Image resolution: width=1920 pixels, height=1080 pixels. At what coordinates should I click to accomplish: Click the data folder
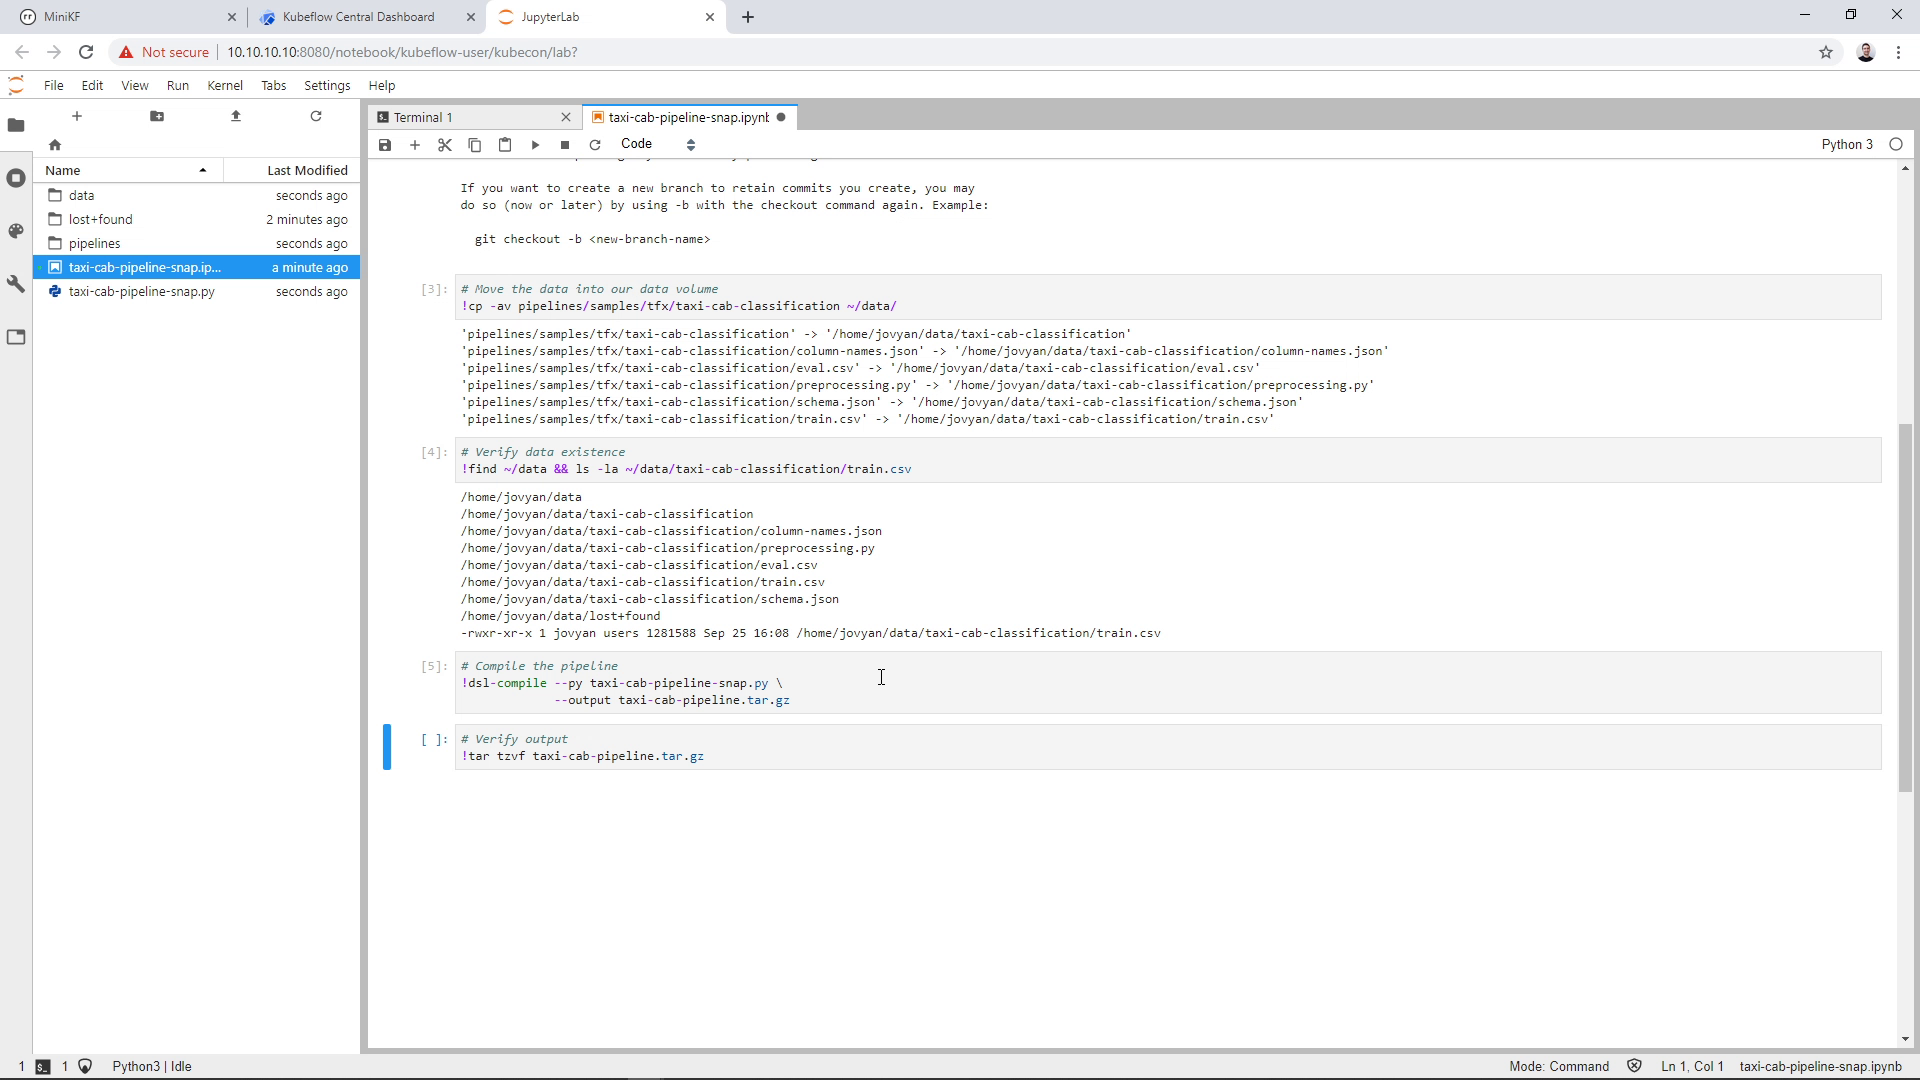82,194
